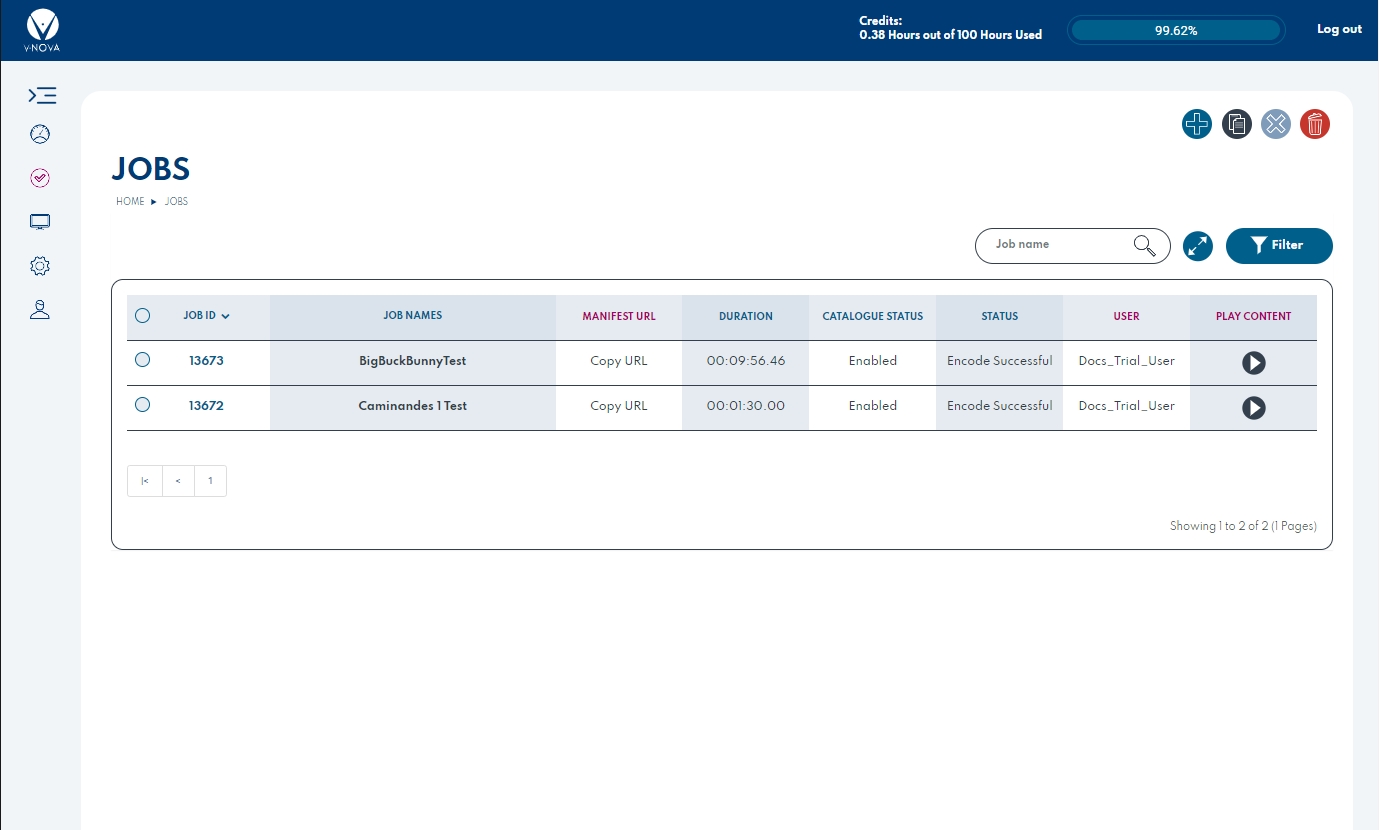Sort by Job ID using header arrow

click(225, 317)
